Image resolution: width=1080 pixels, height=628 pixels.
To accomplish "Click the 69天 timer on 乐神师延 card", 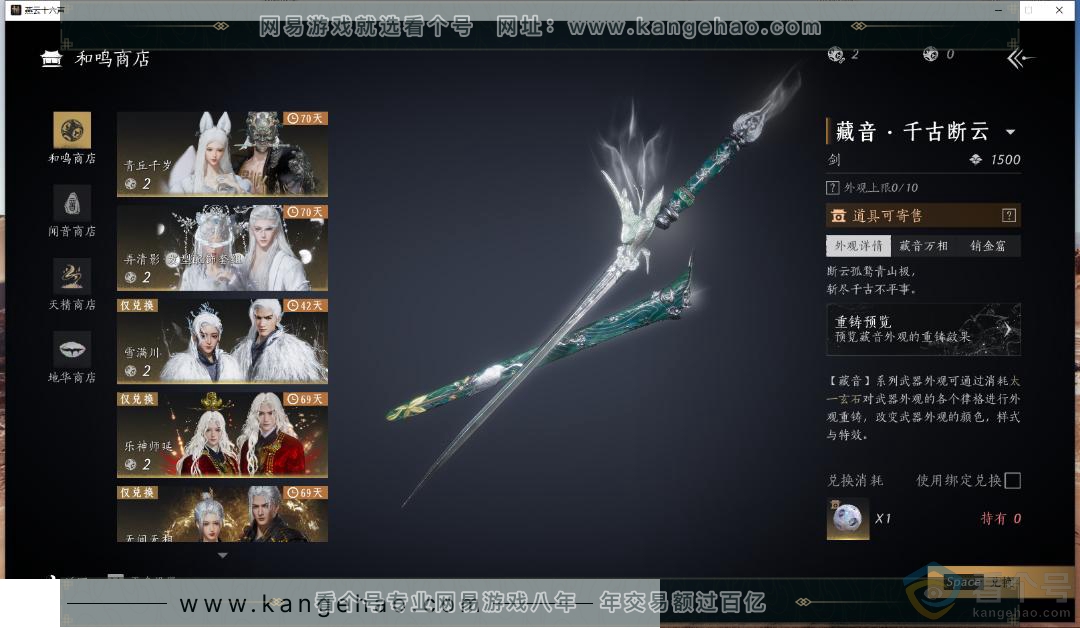I will pos(305,399).
